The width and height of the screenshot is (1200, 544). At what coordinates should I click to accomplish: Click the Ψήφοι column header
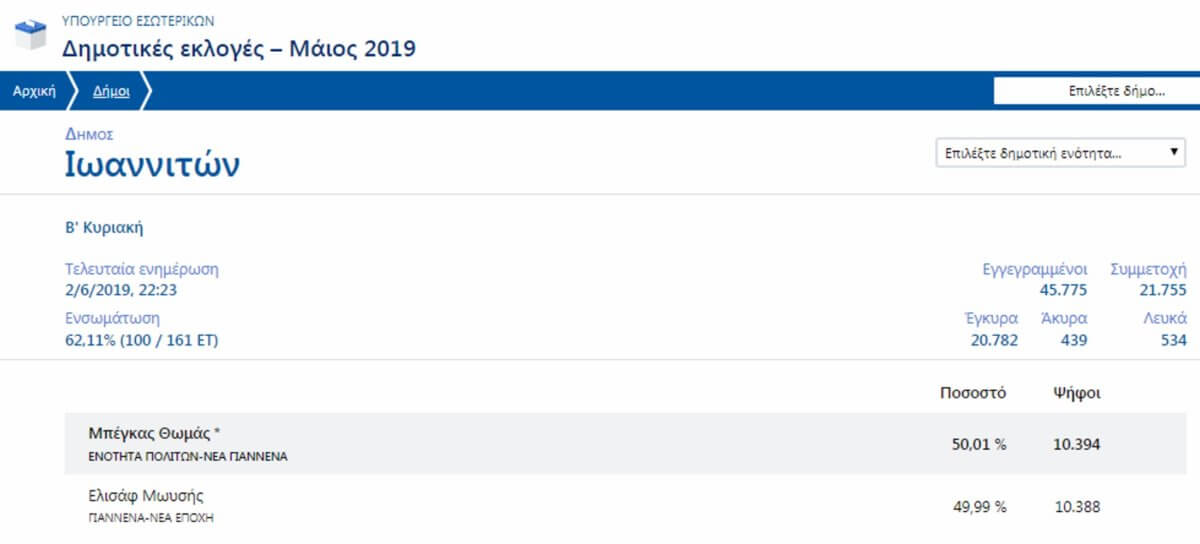tap(1077, 393)
